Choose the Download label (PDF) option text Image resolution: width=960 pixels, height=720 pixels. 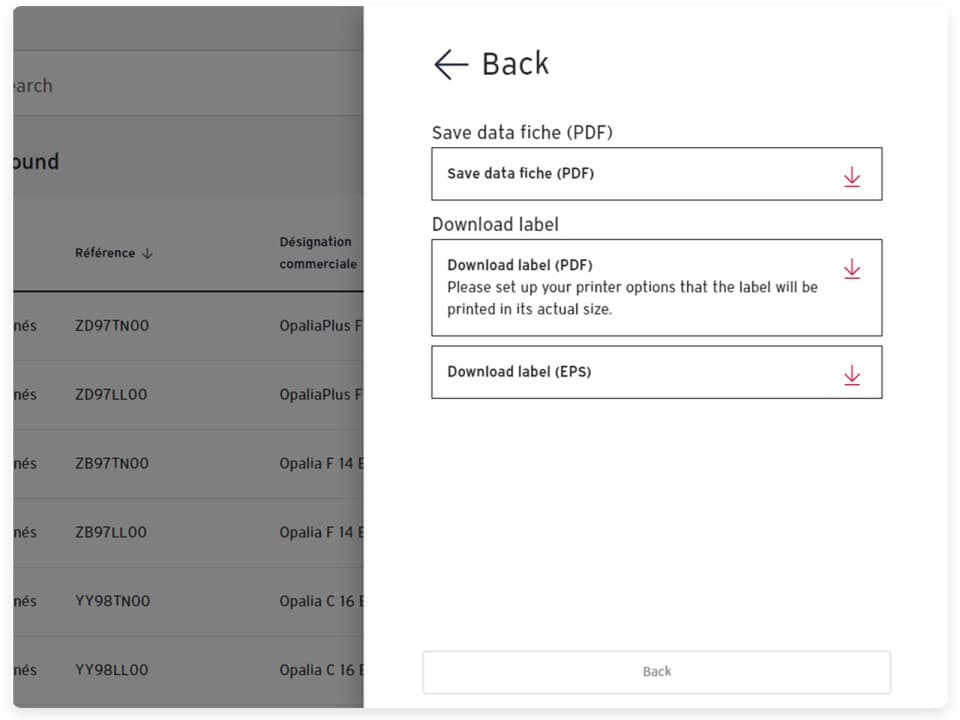(520, 266)
